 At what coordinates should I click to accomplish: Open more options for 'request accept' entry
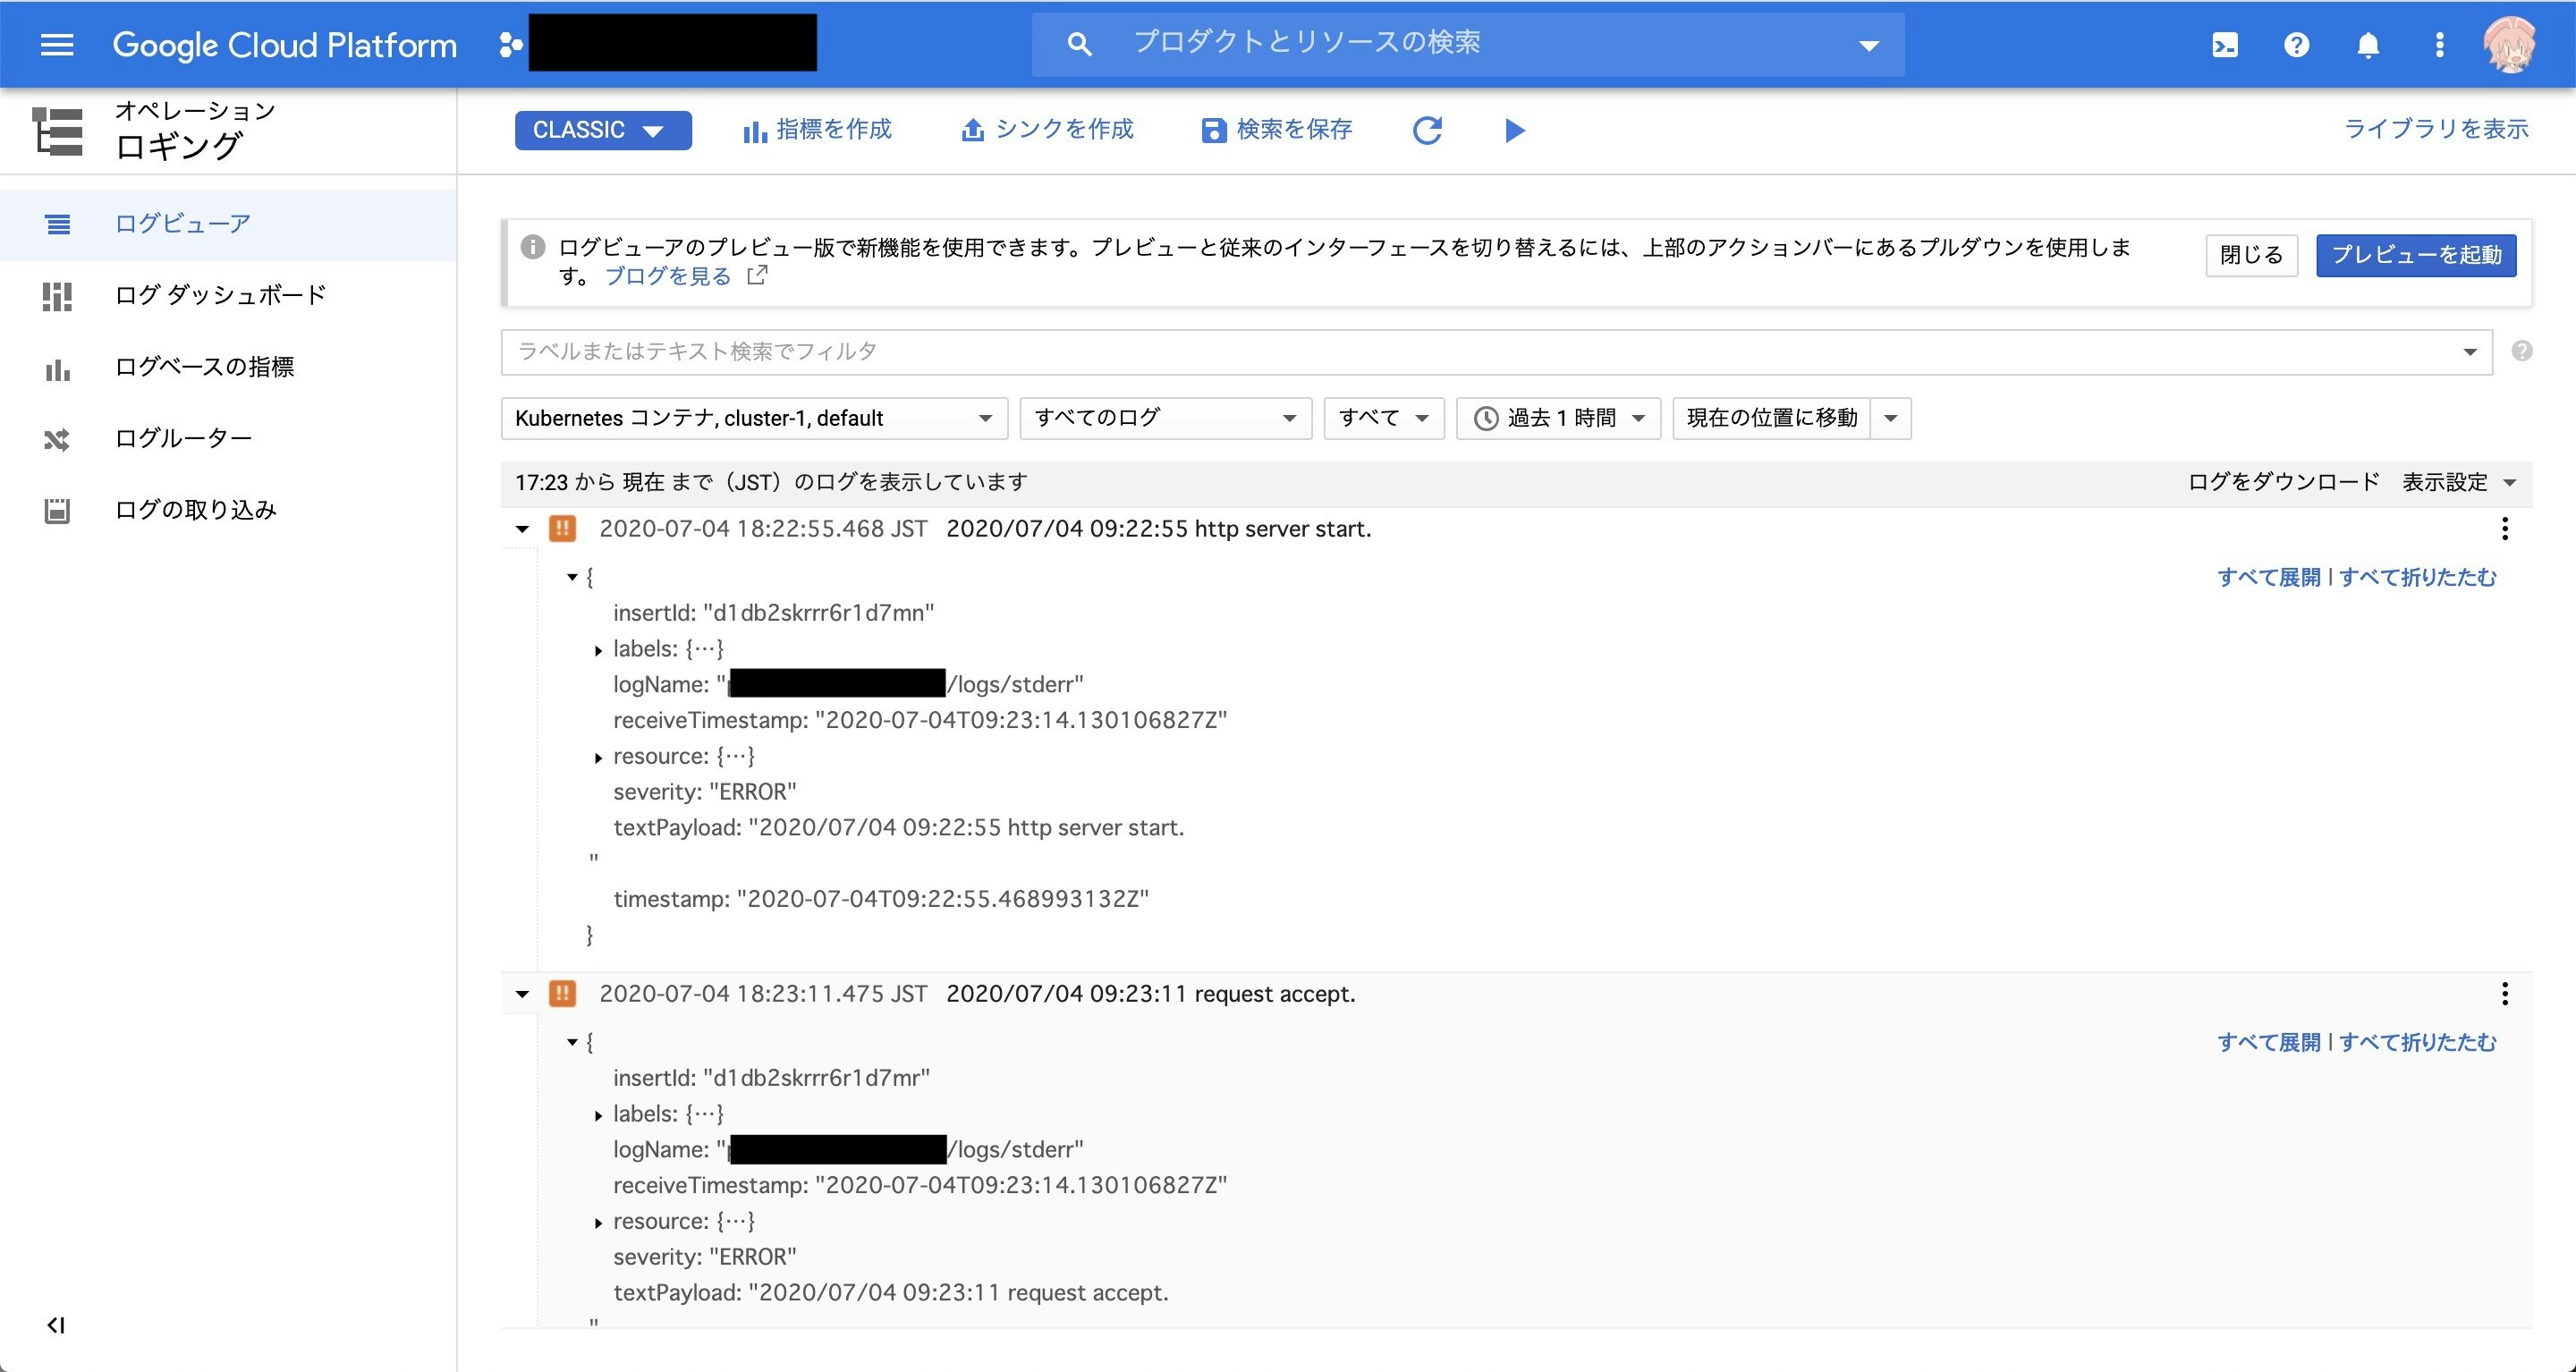click(2505, 994)
